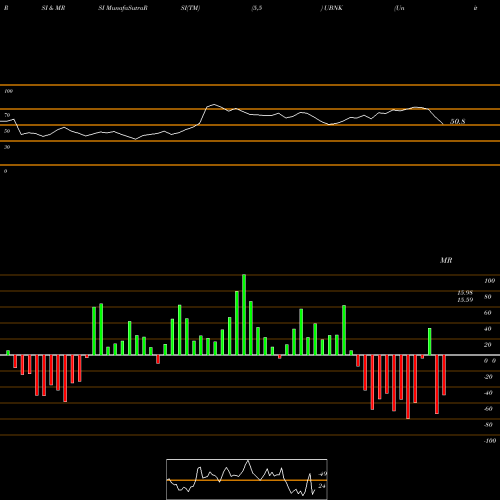Click the MR label above histogram

(446, 260)
